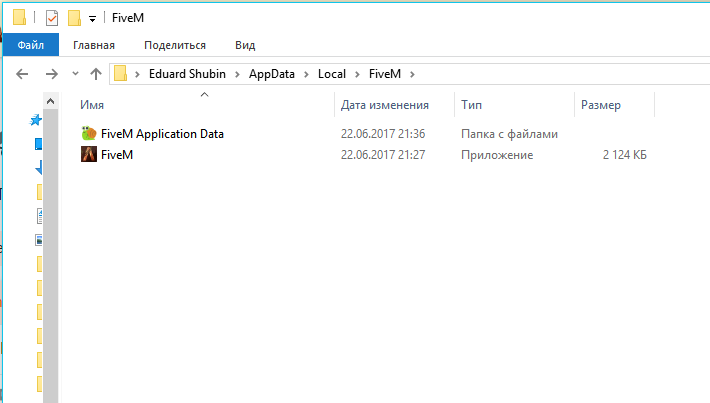Screen dimensions: 710x403
Task: Expand chevron before Eduard Shubin in path
Action: click(x=137, y=74)
